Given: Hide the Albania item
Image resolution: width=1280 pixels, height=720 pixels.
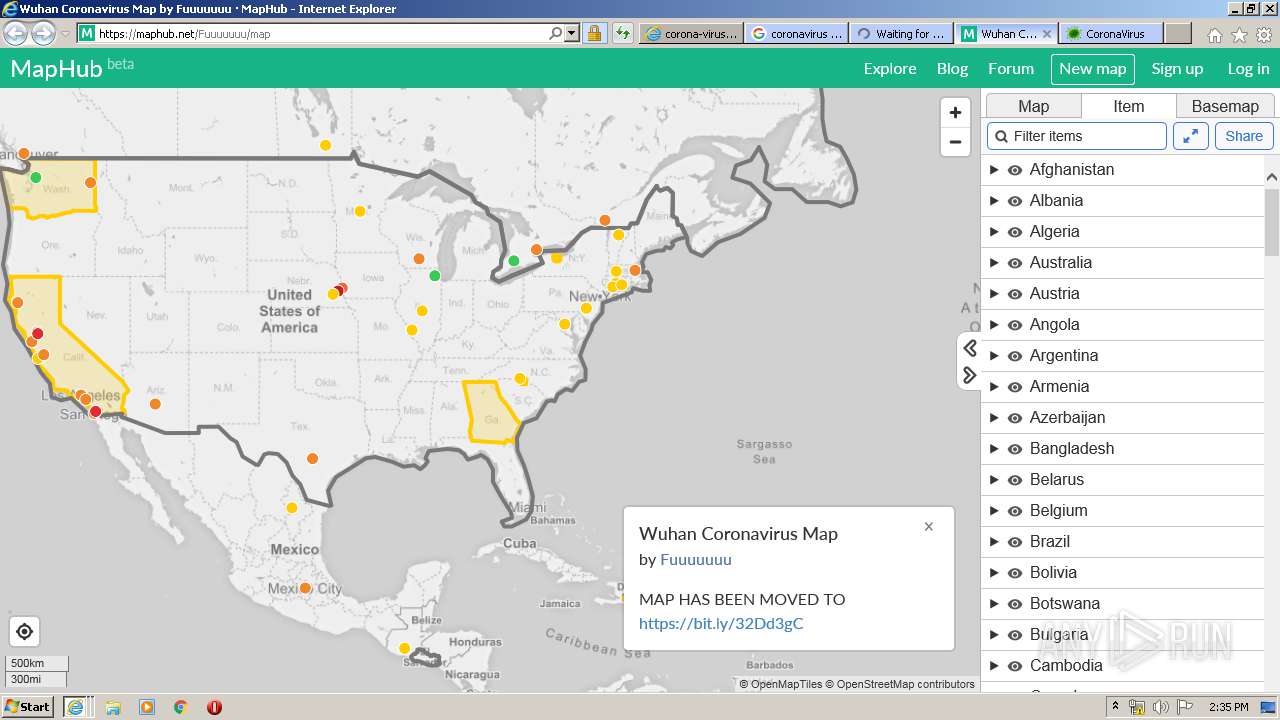Looking at the screenshot, I should tap(1015, 201).
